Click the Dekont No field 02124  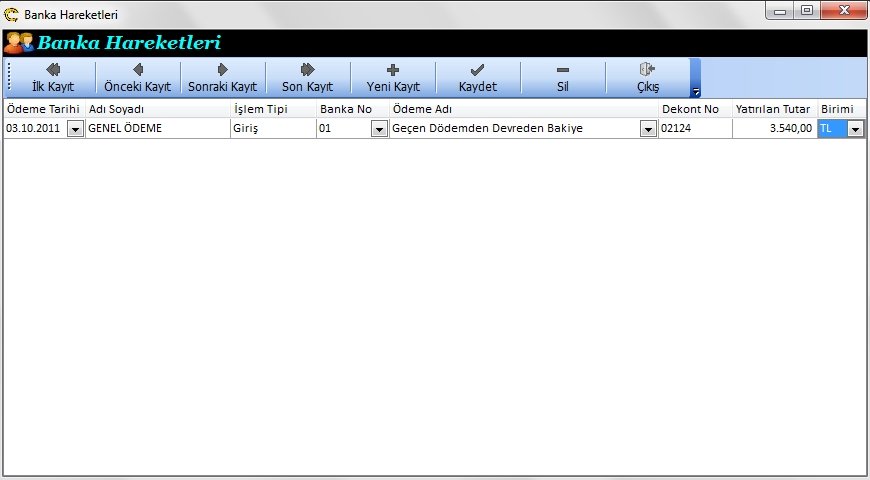tap(694, 129)
